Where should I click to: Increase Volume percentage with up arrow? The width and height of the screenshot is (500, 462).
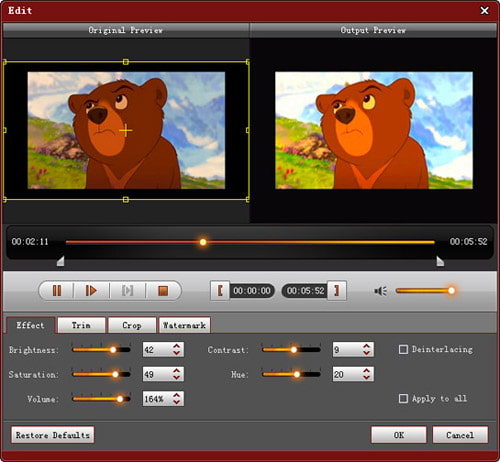(177, 395)
